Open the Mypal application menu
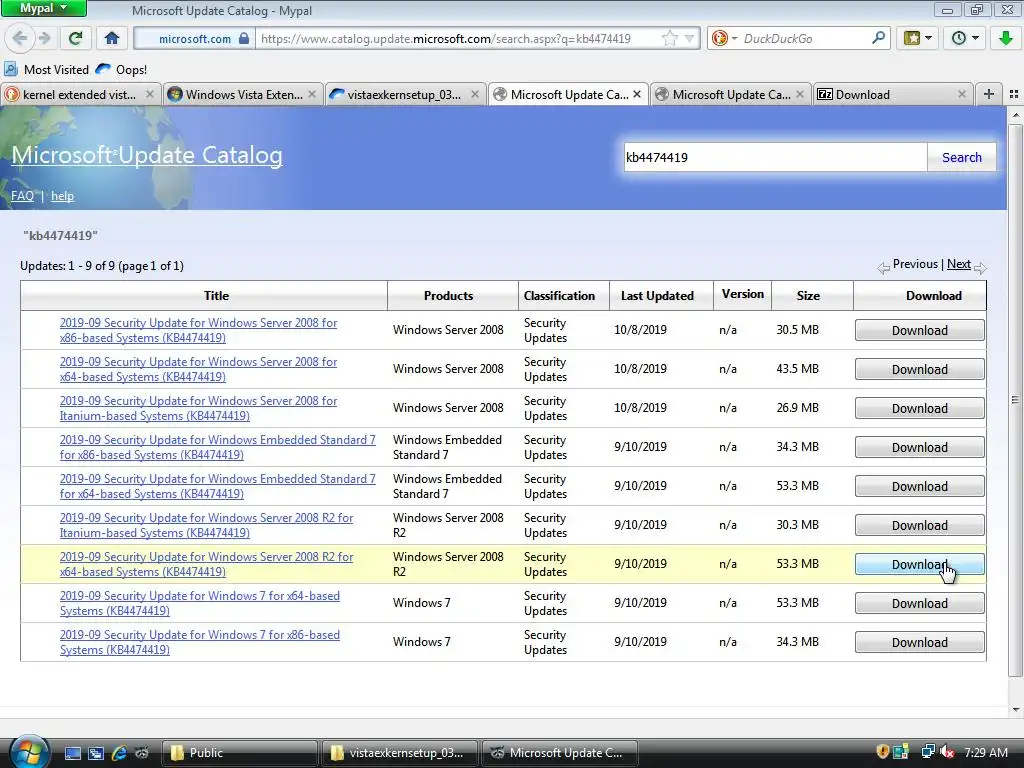The width and height of the screenshot is (1024, 768). [x=43, y=8]
